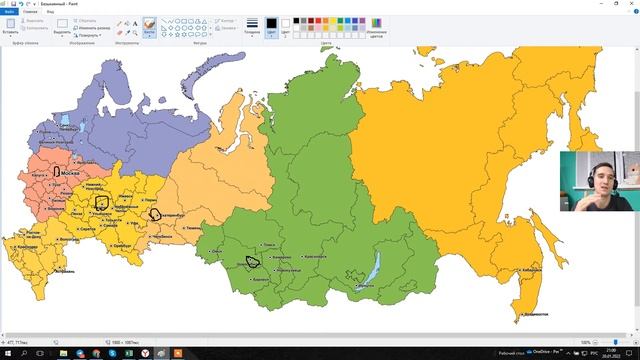Switch to the Home (Главная) ribbon tab
This screenshot has height=360, width=640.
[x=30, y=11]
